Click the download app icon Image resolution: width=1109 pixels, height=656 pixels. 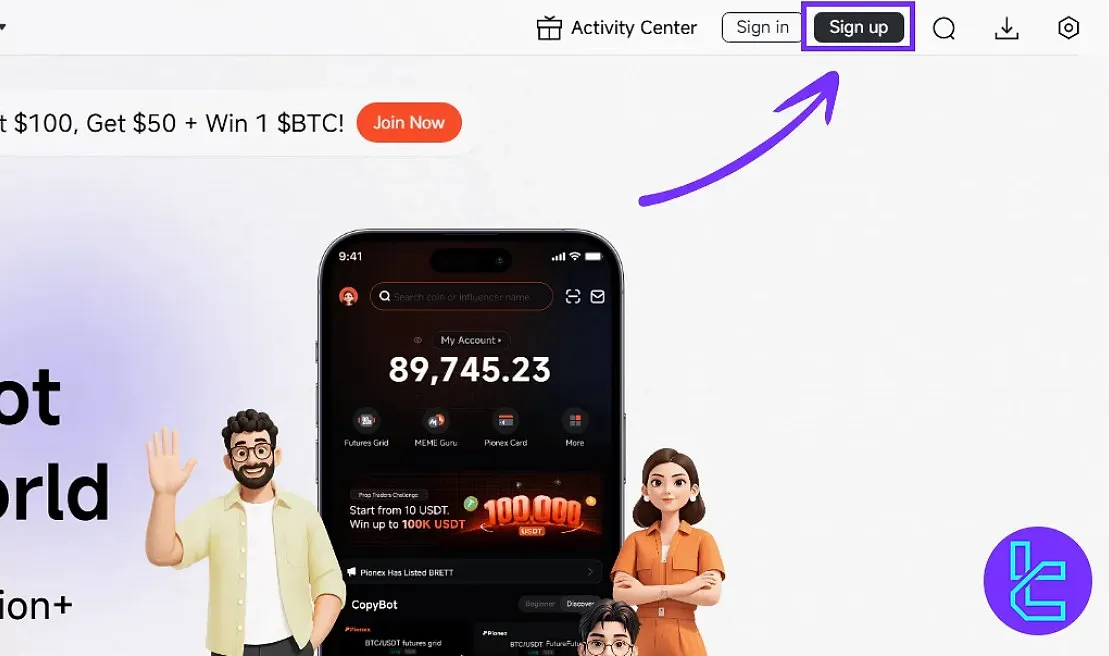pyautogui.click(x=1006, y=28)
